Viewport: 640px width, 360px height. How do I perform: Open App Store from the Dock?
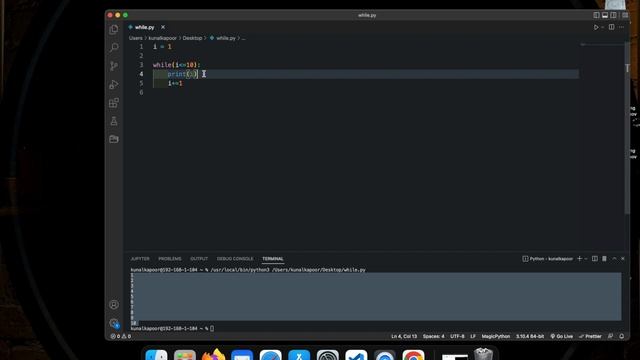(x=299, y=355)
